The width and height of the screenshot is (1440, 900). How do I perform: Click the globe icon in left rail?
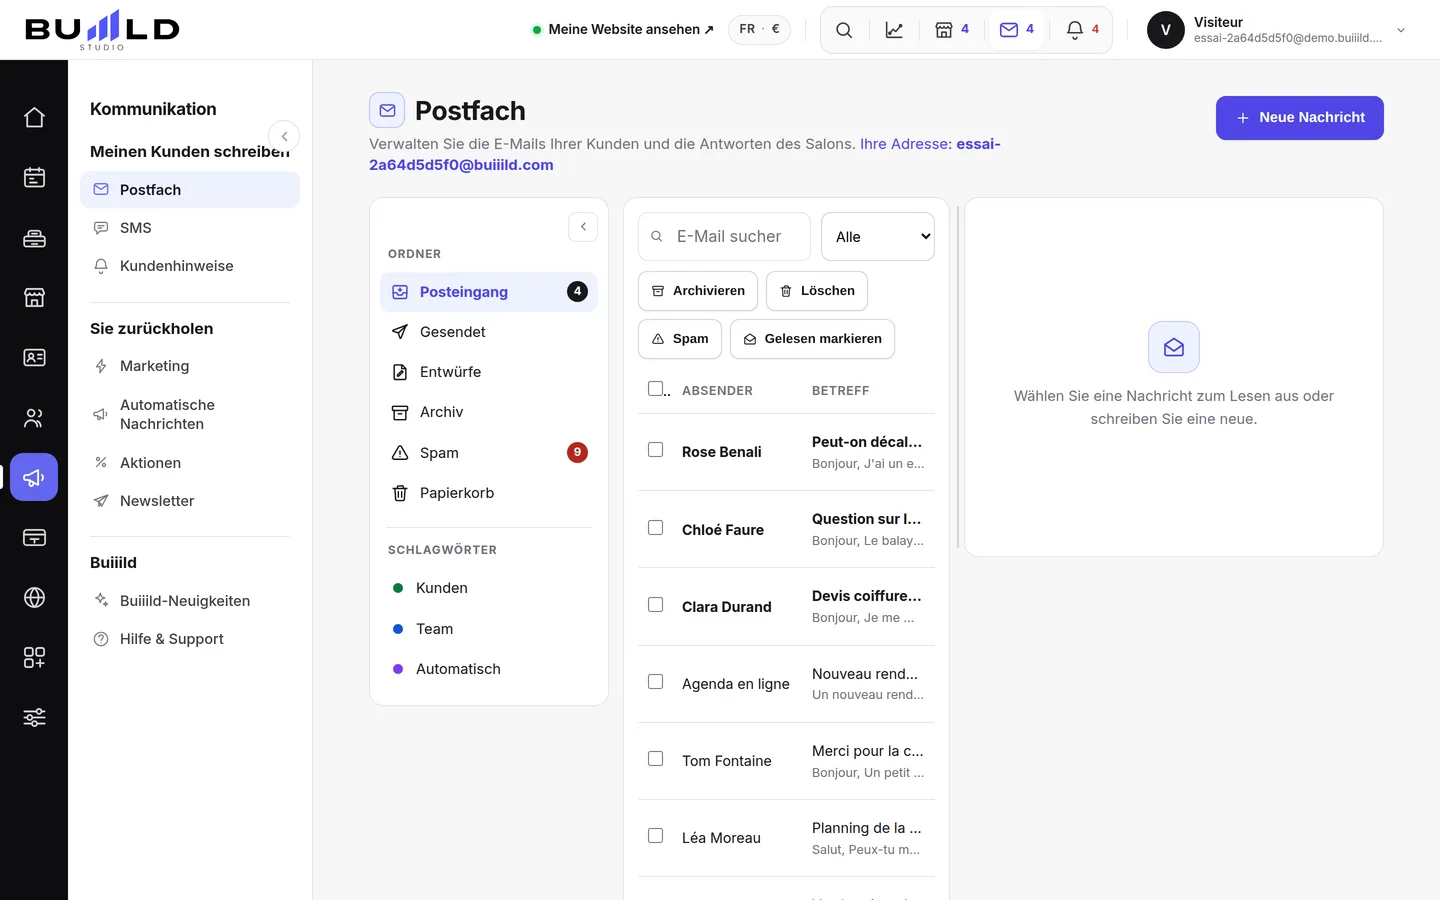tap(34, 597)
